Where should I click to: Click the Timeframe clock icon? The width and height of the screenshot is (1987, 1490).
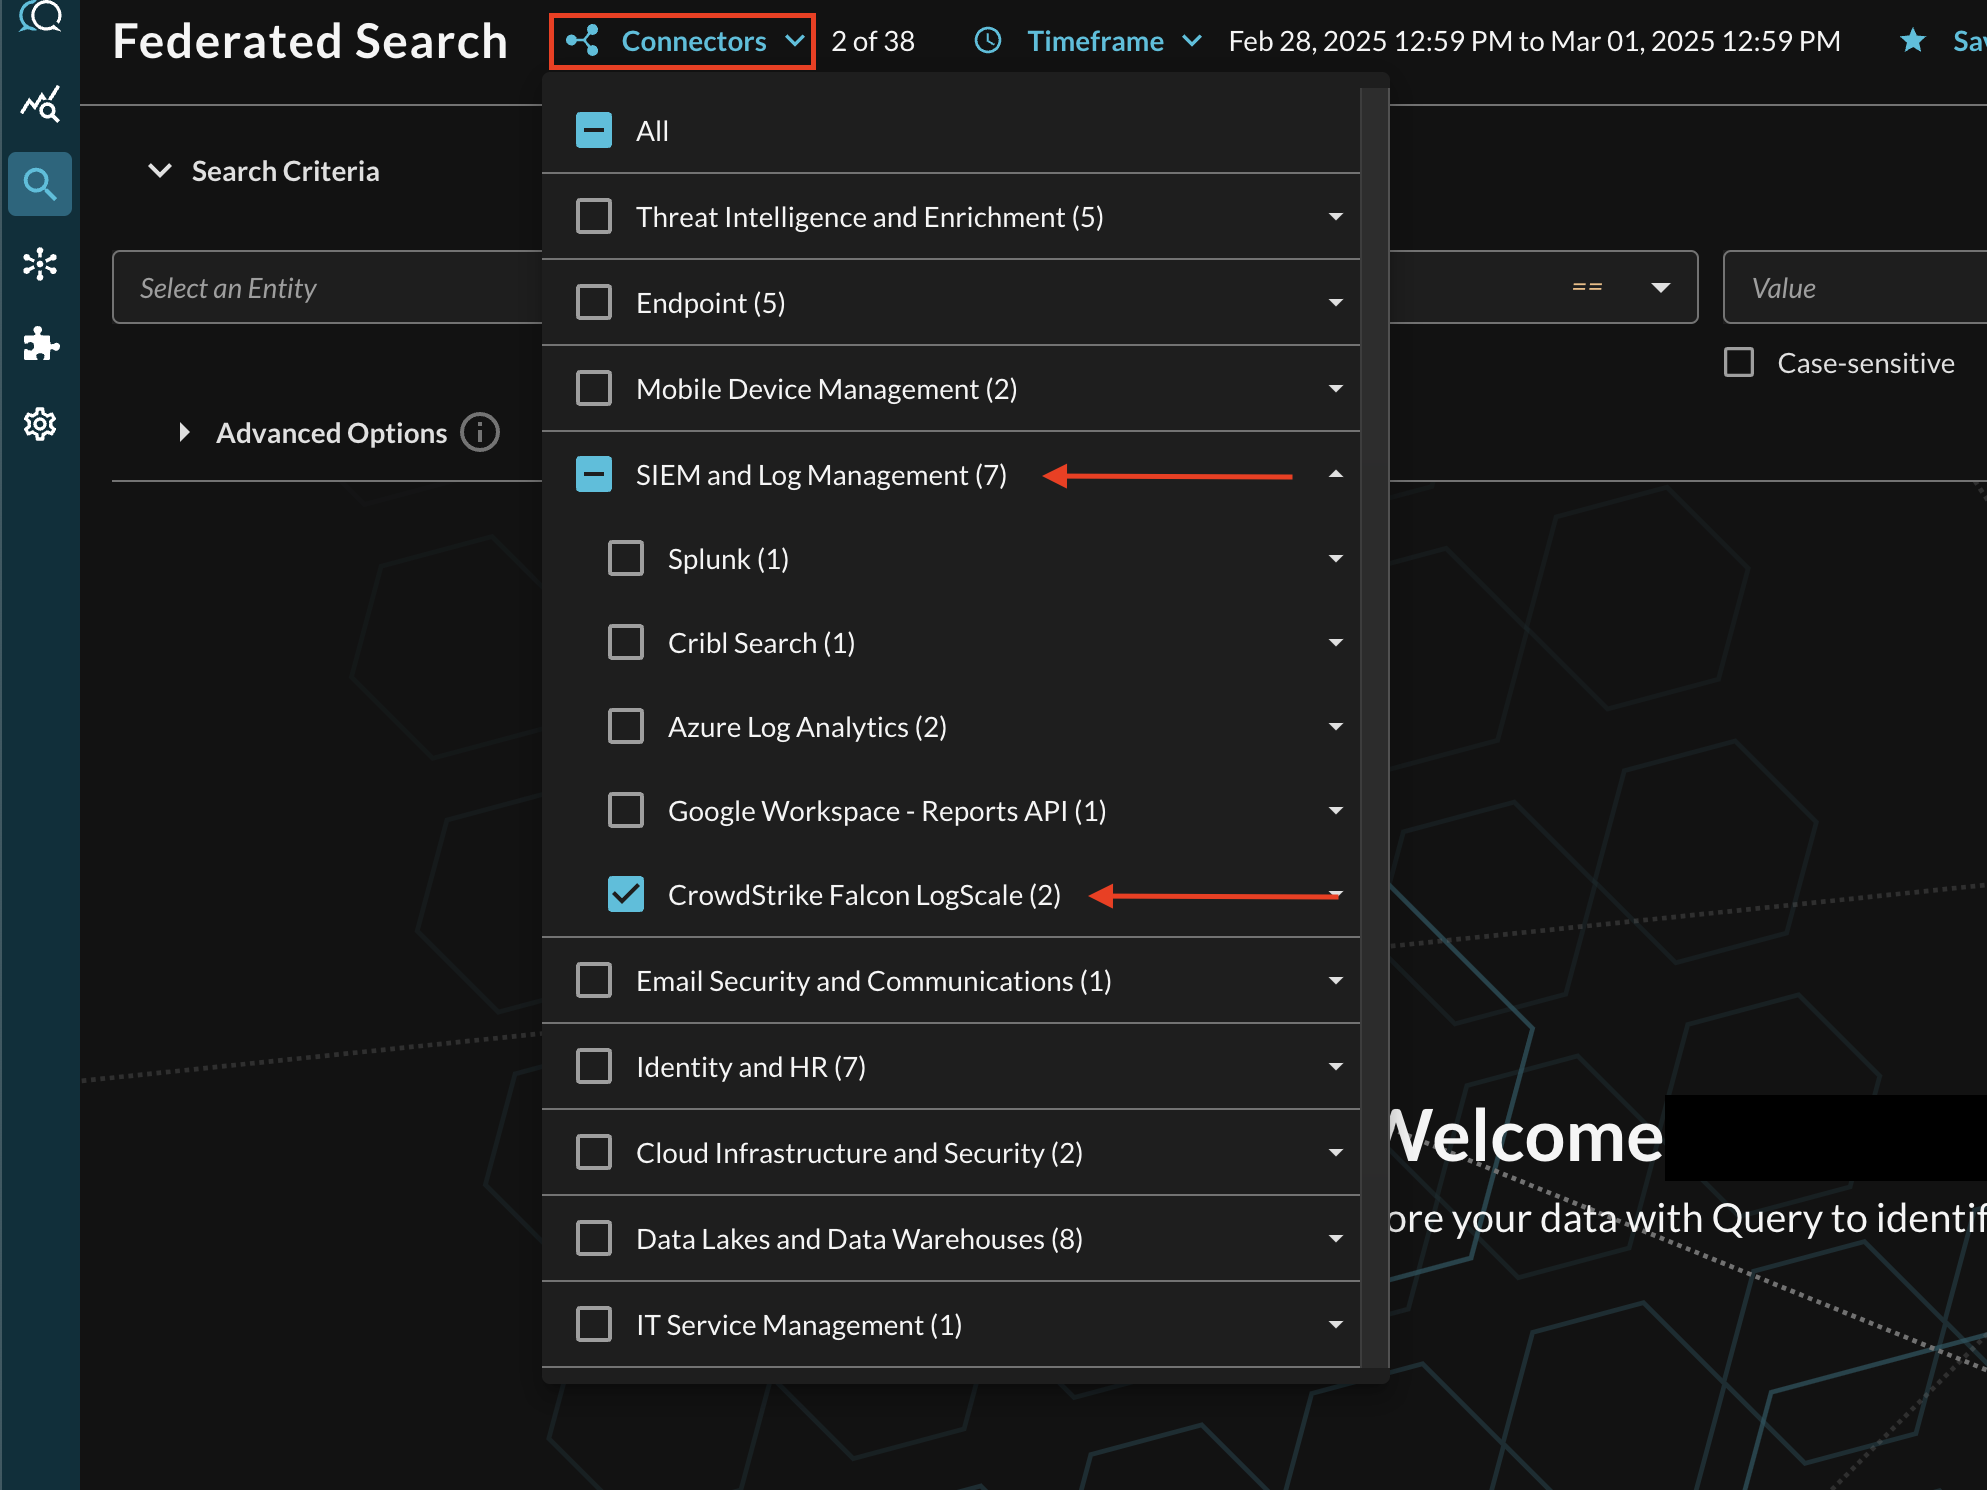click(x=988, y=41)
